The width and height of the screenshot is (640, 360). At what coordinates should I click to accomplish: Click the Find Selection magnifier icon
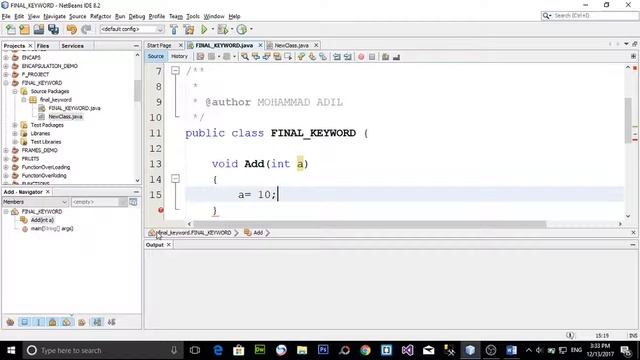coord(245,57)
